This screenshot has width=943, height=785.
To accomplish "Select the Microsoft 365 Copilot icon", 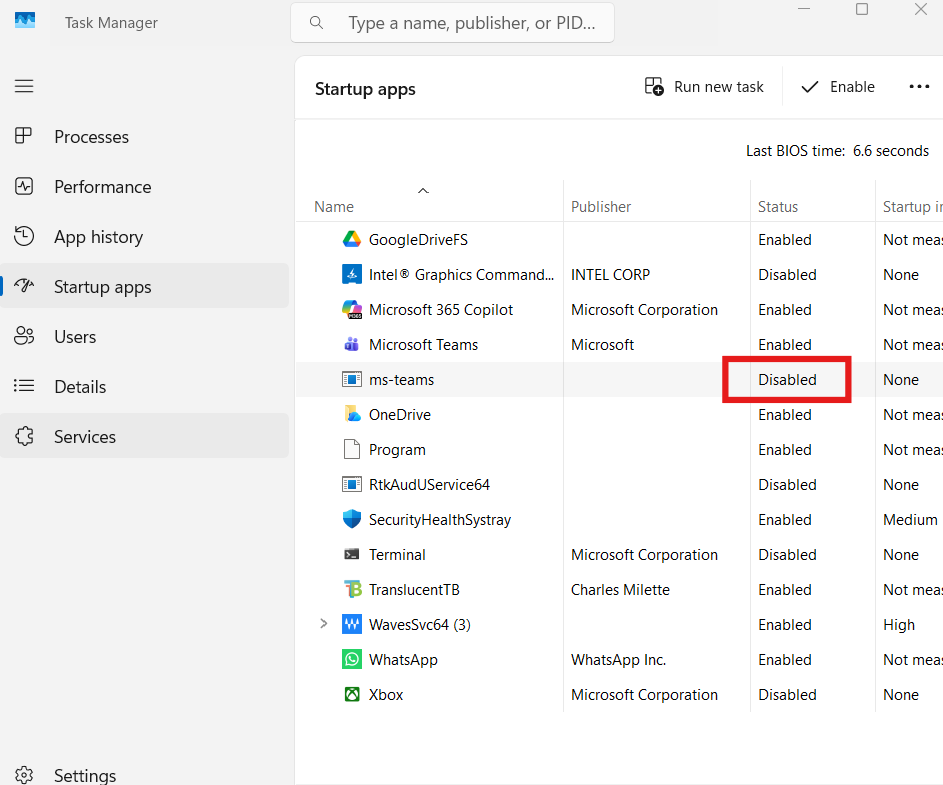I will click(352, 309).
